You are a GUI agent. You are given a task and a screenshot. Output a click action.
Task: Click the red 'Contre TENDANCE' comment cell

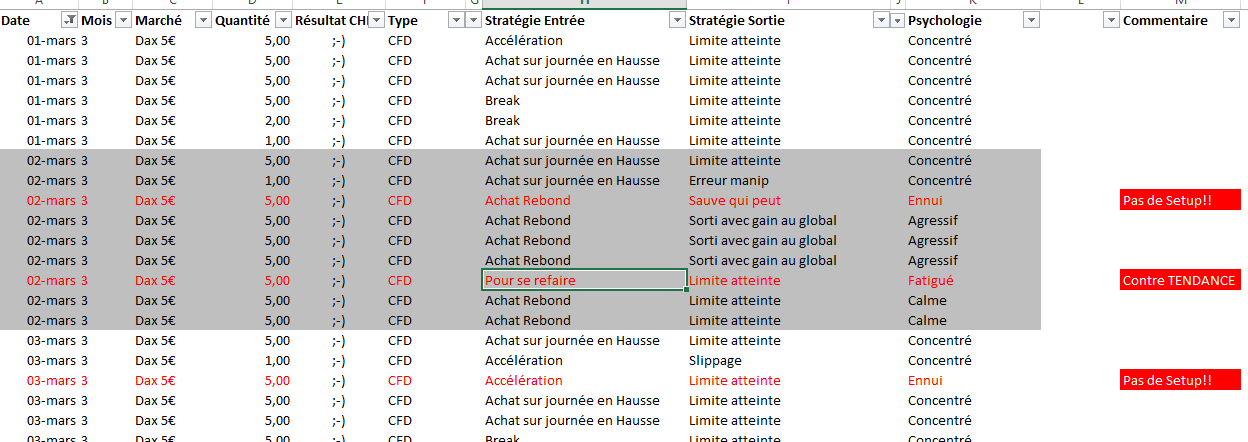click(x=1180, y=281)
